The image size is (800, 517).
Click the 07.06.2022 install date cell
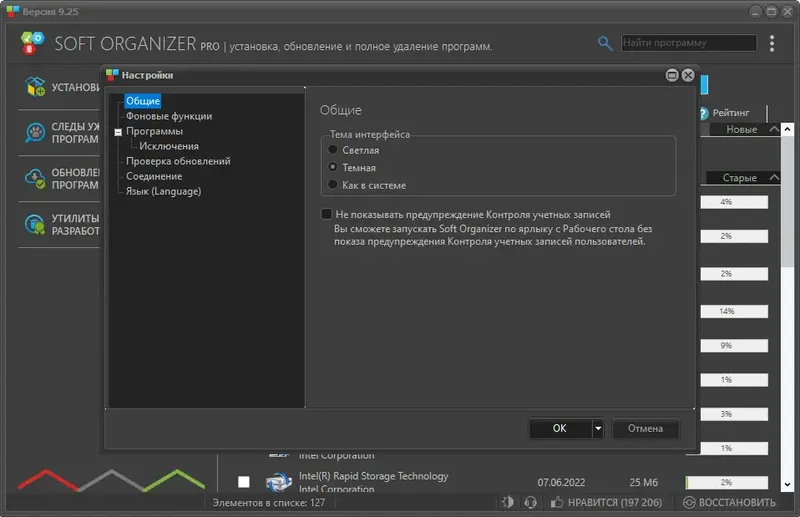(x=561, y=482)
